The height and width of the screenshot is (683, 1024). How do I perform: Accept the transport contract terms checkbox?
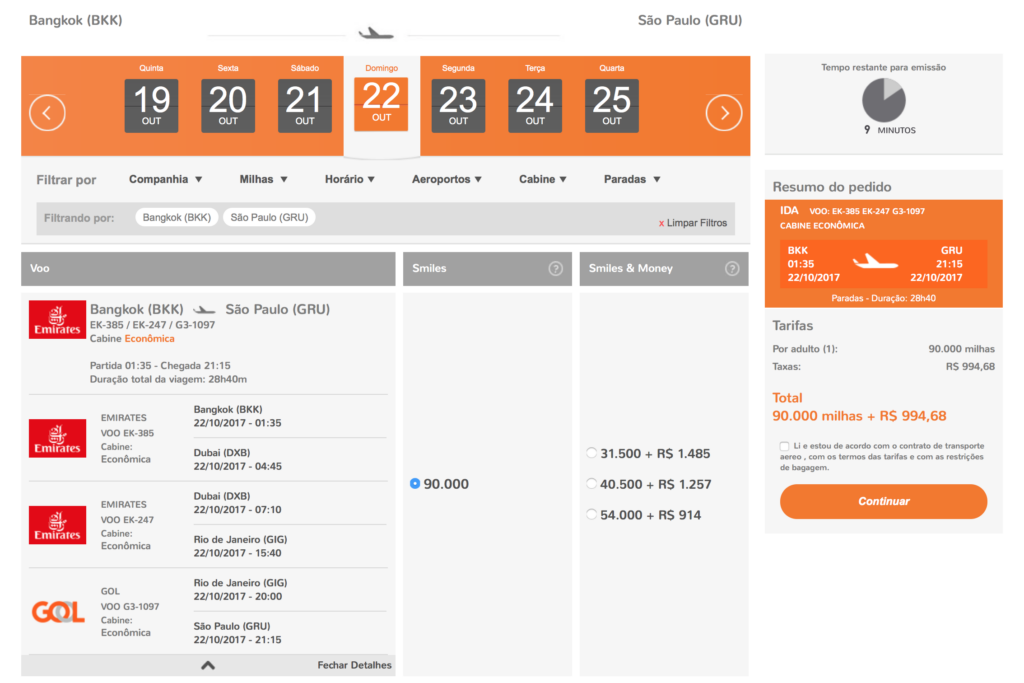coord(784,446)
